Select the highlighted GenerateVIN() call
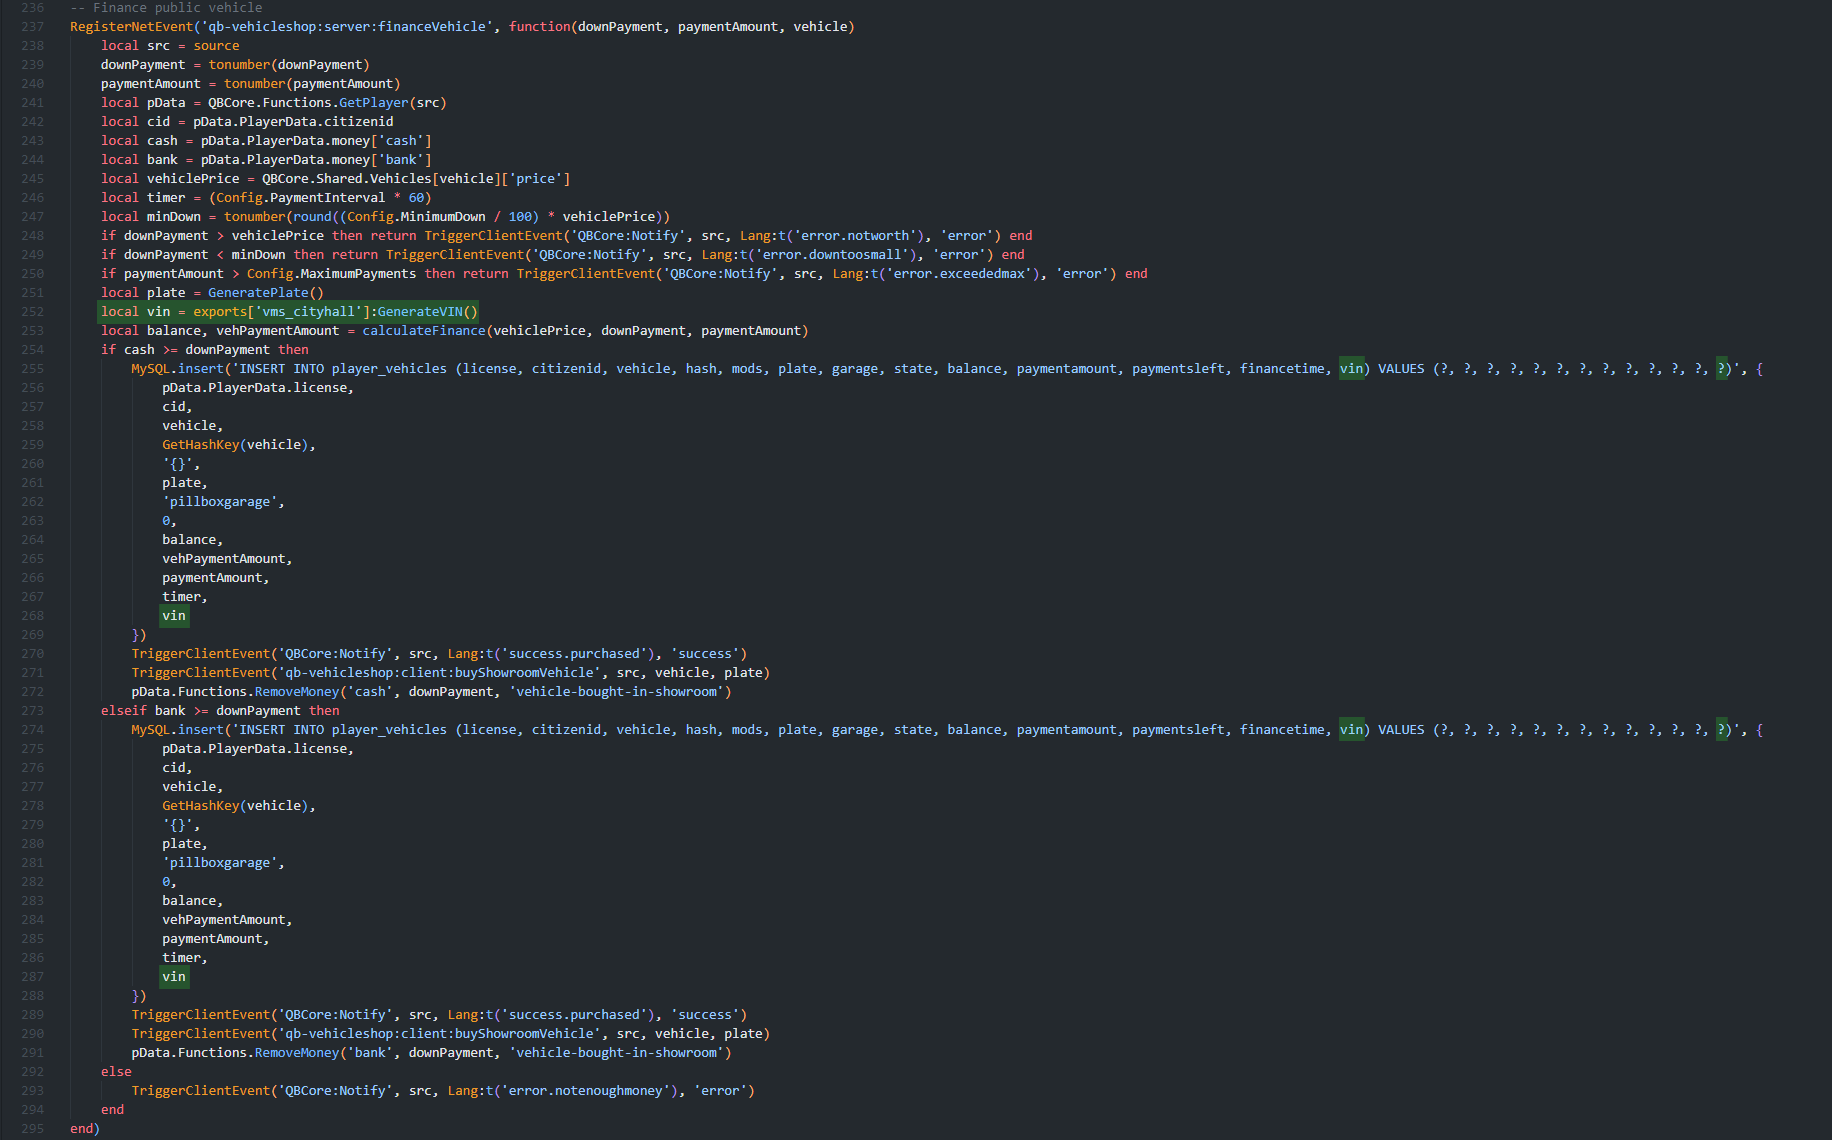 (x=427, y=312)
